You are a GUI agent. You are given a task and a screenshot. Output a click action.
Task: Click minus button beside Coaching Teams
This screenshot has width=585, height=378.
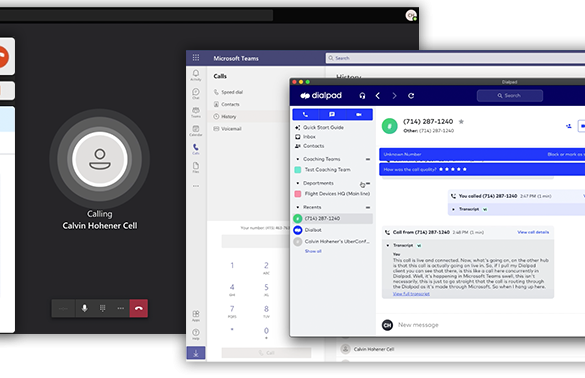click(368, 159)
